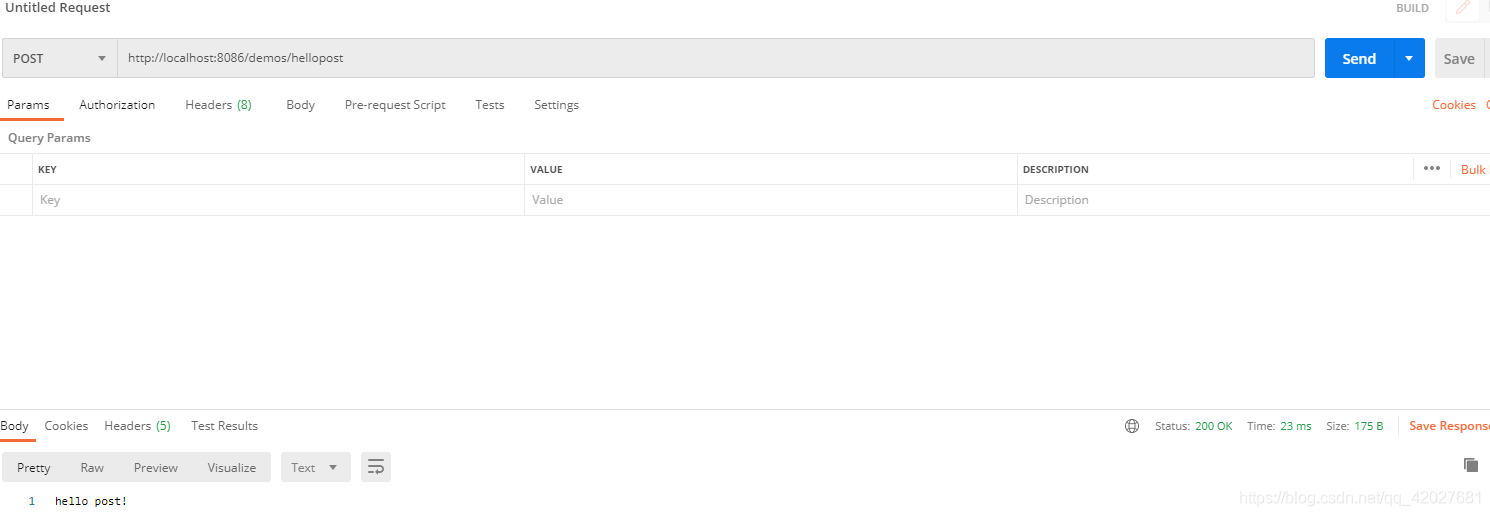Click the Bulk Edit link
This screenshot has width=1490, height=516.
point(1474,169)
